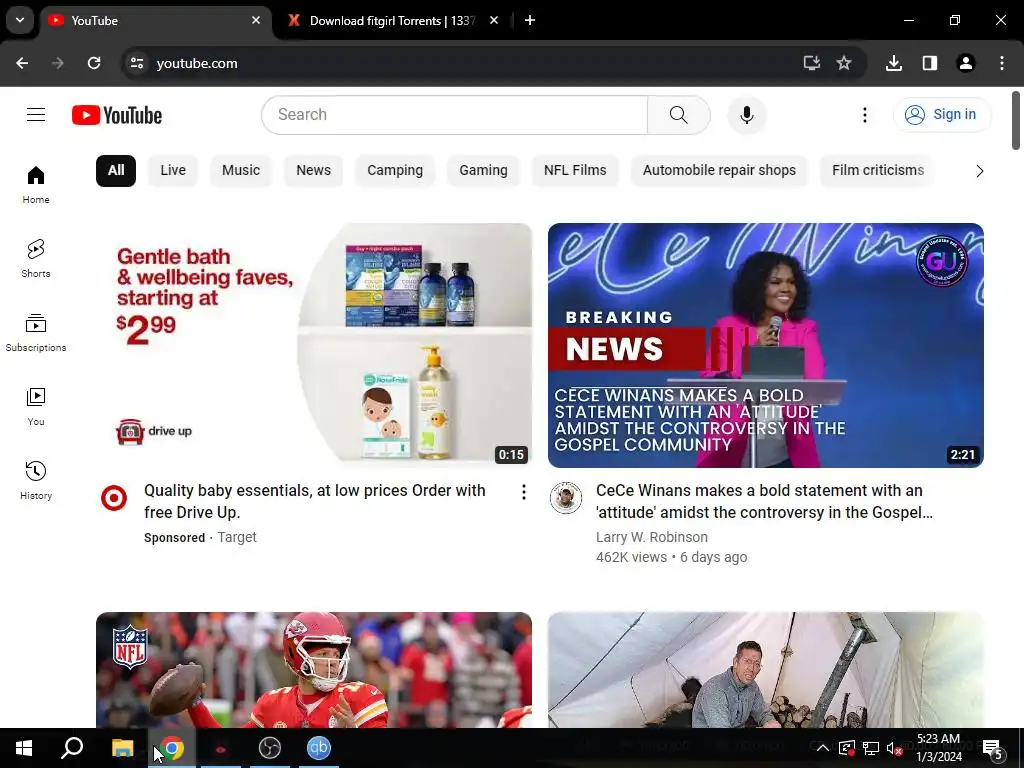The height and width of the screenshot is (768, 1024).
Task: Open watch History in sidebar
Action: (x=36, y=480)
